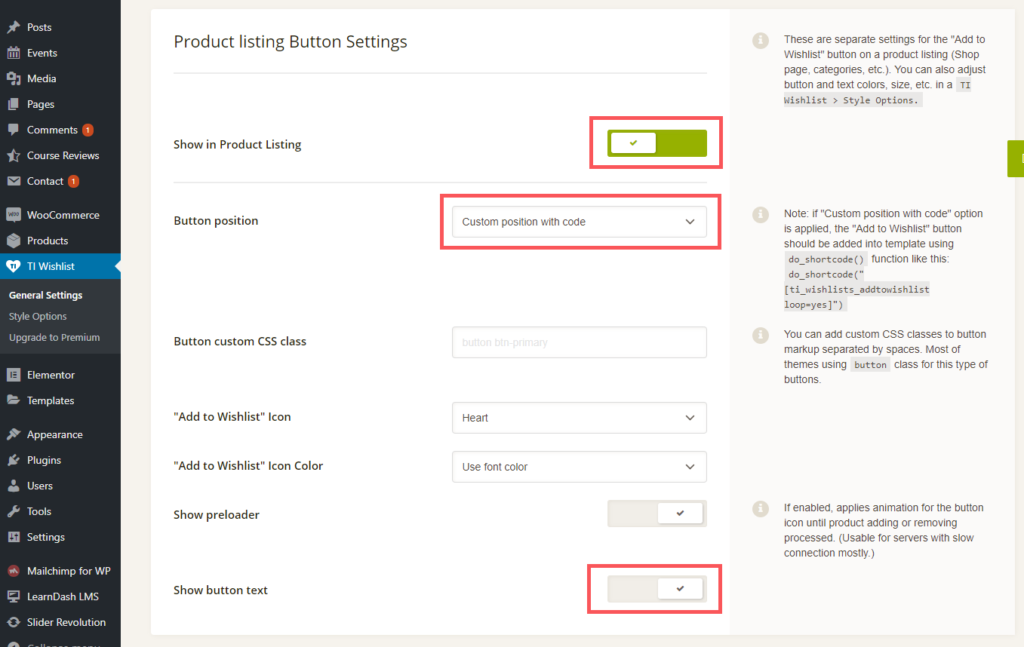Expand the Add to Wishlist Icon dropdown
1024x647 pixels.
(x=579, y=418)
